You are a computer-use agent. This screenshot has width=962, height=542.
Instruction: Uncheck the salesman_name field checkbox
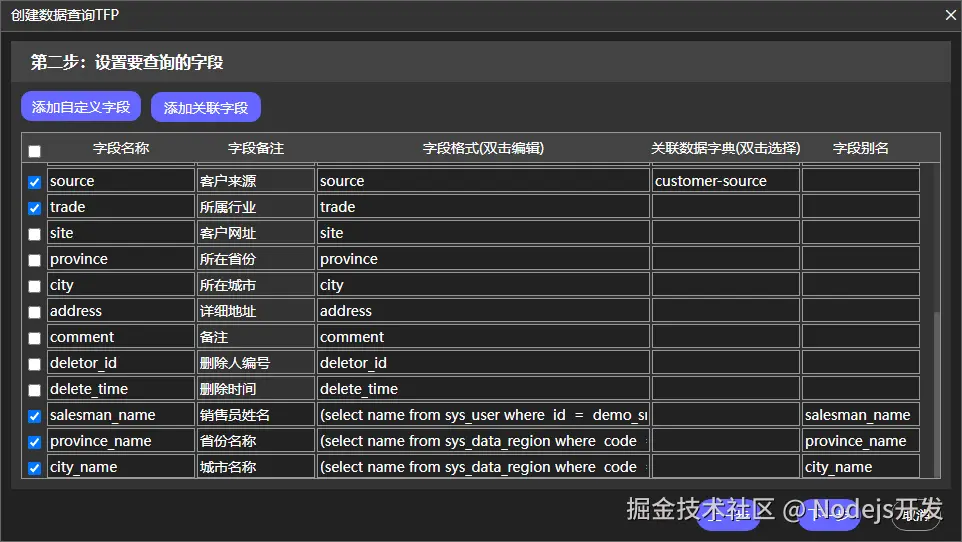point(34,416)
